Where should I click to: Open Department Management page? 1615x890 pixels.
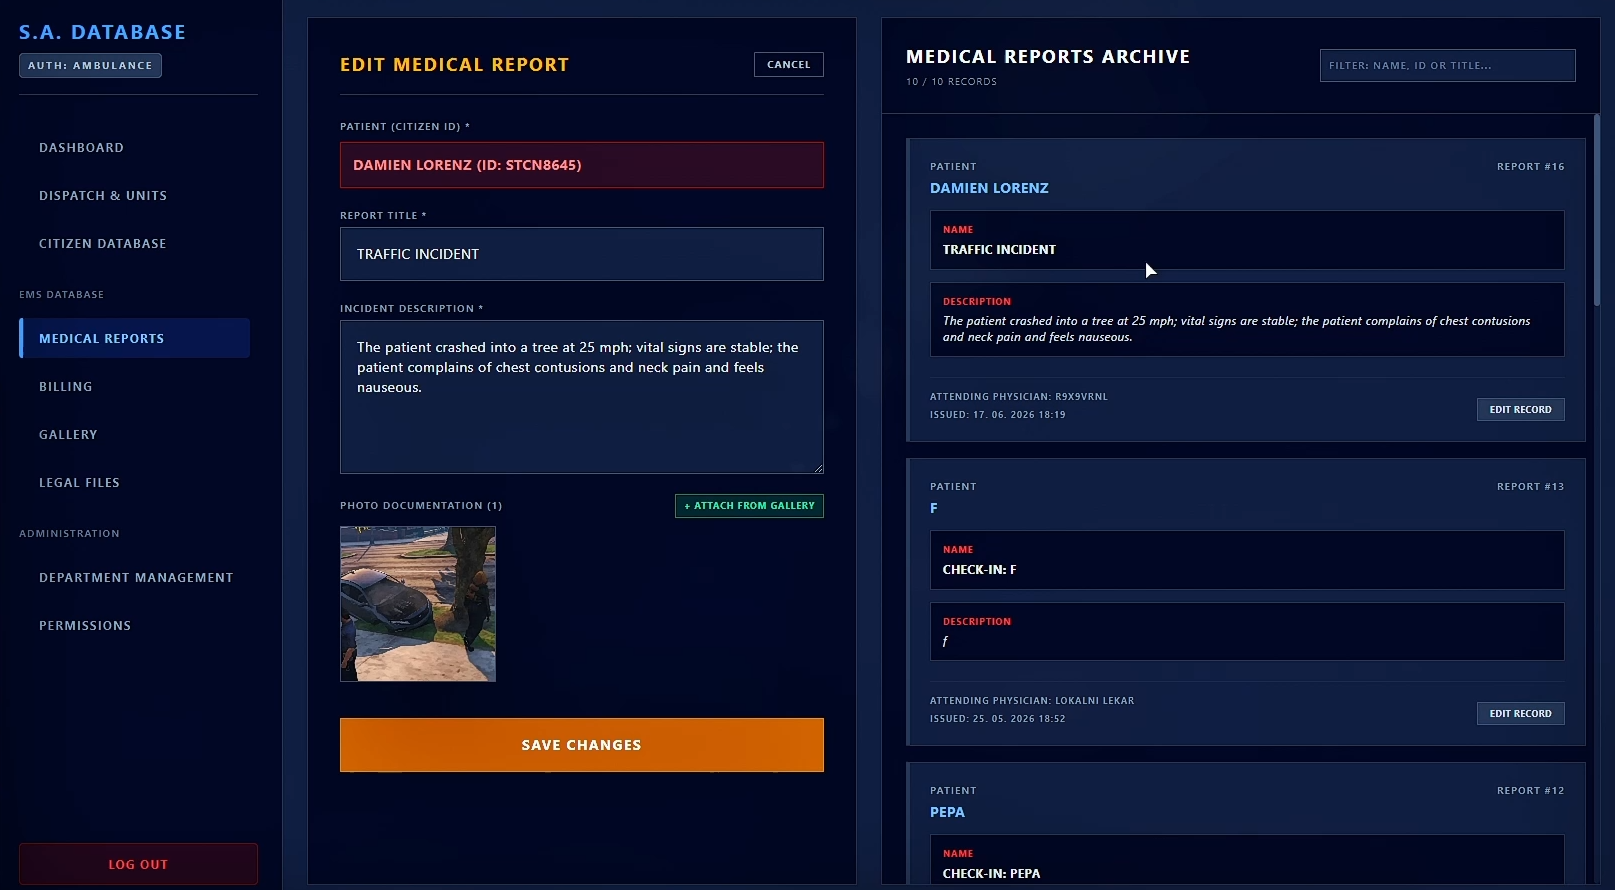(x=134, y=577)
